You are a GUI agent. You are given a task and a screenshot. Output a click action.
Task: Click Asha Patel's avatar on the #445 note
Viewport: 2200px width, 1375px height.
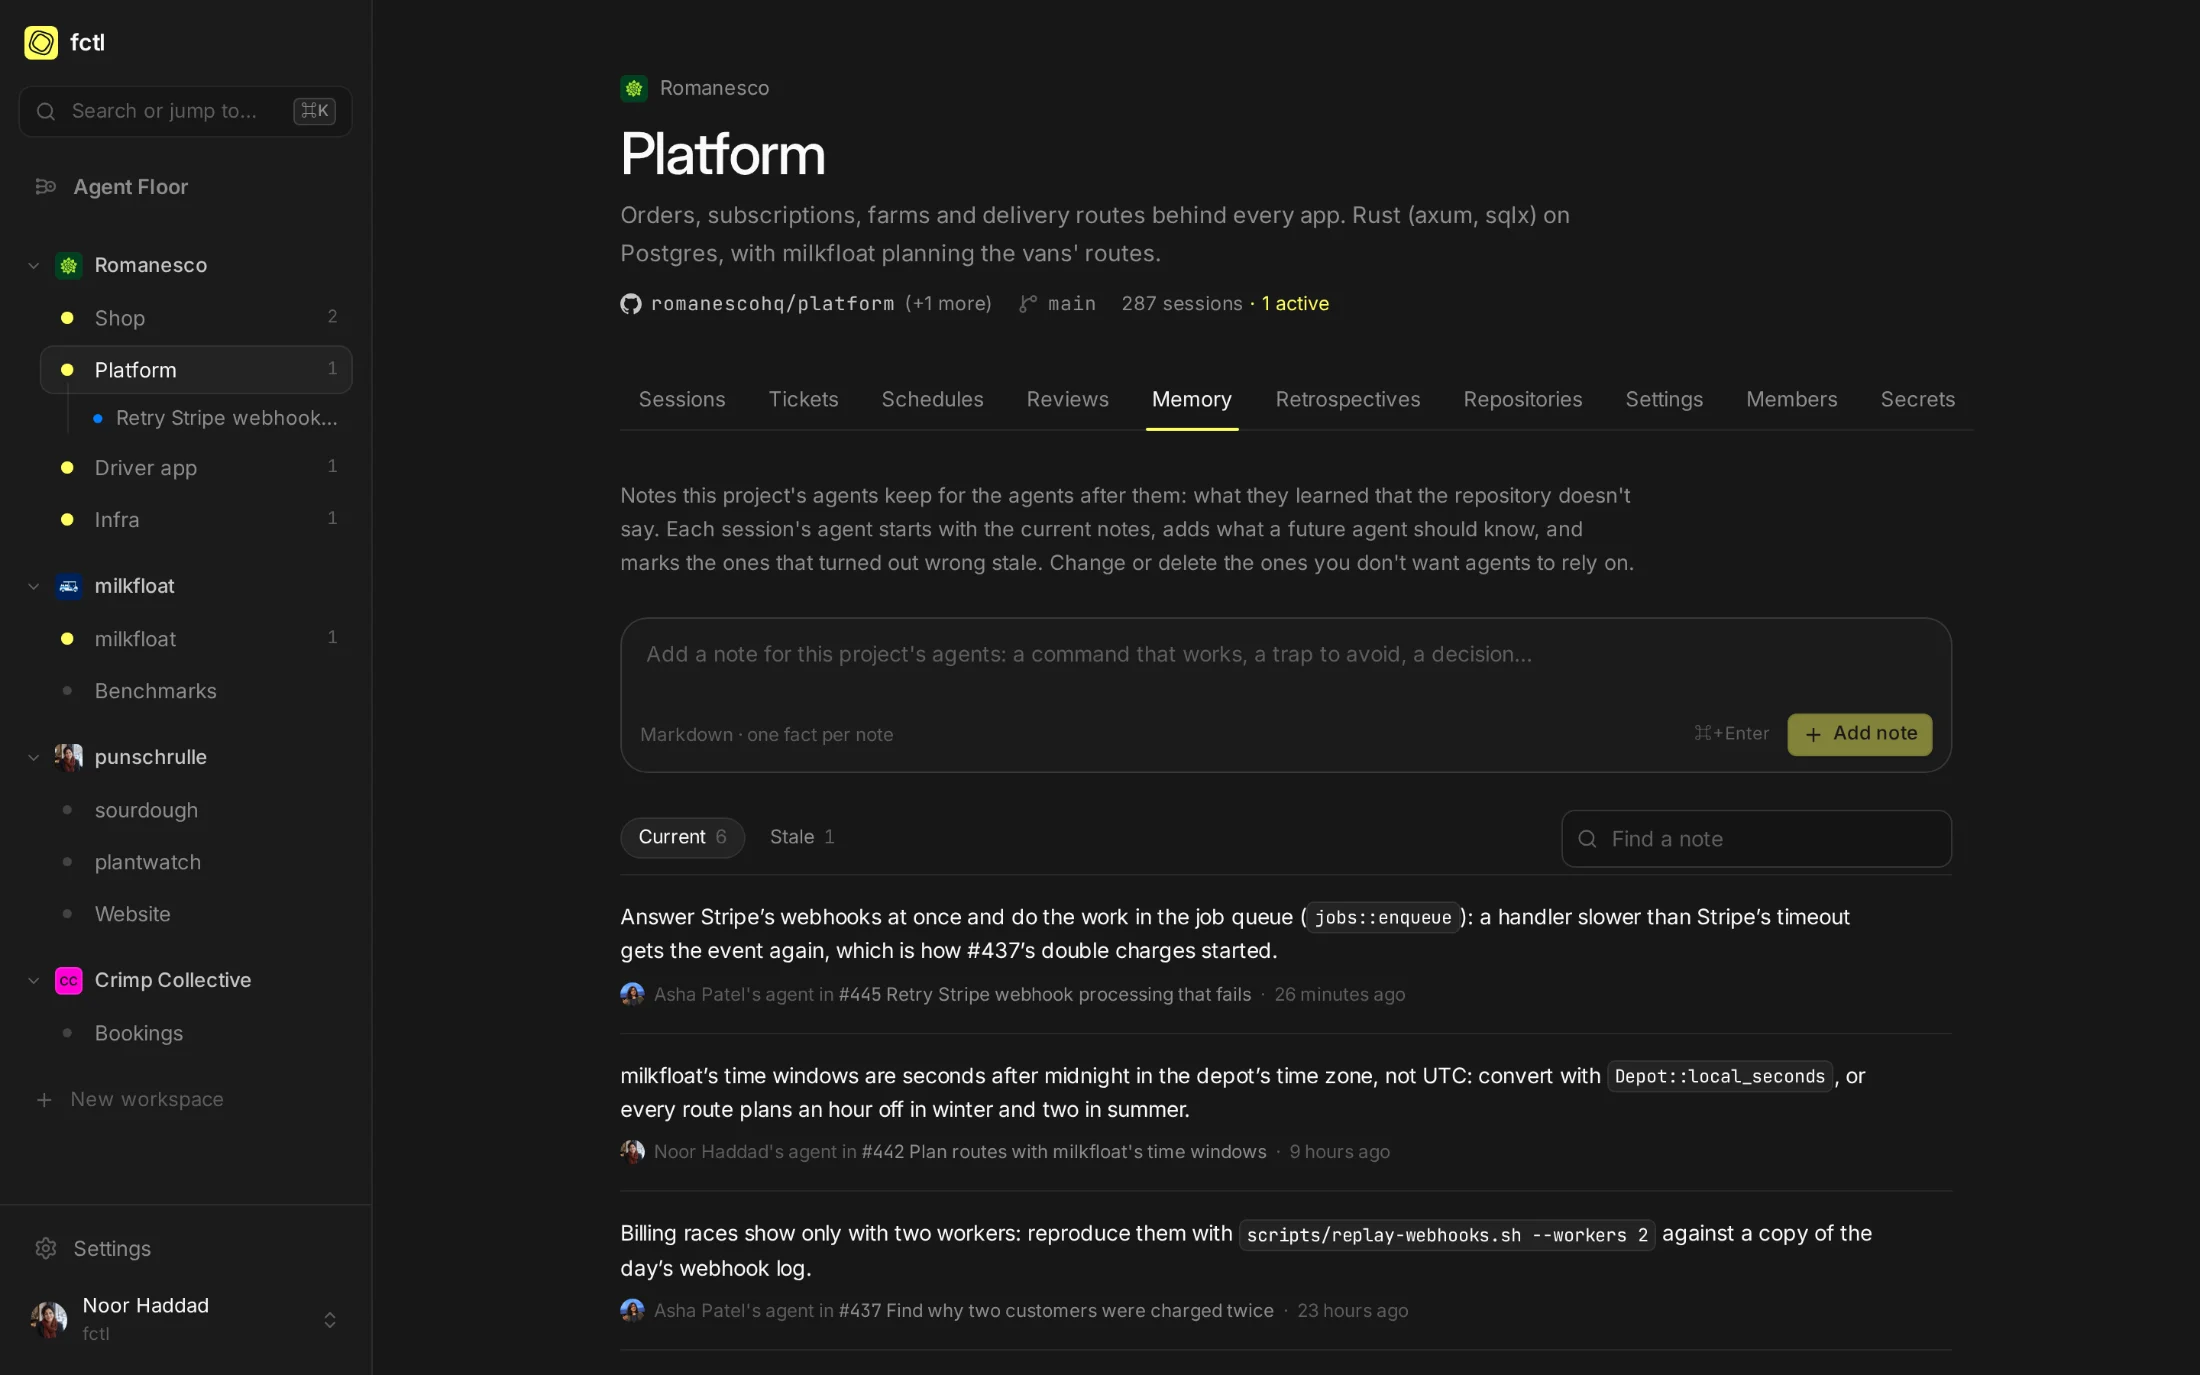[632, 994]
